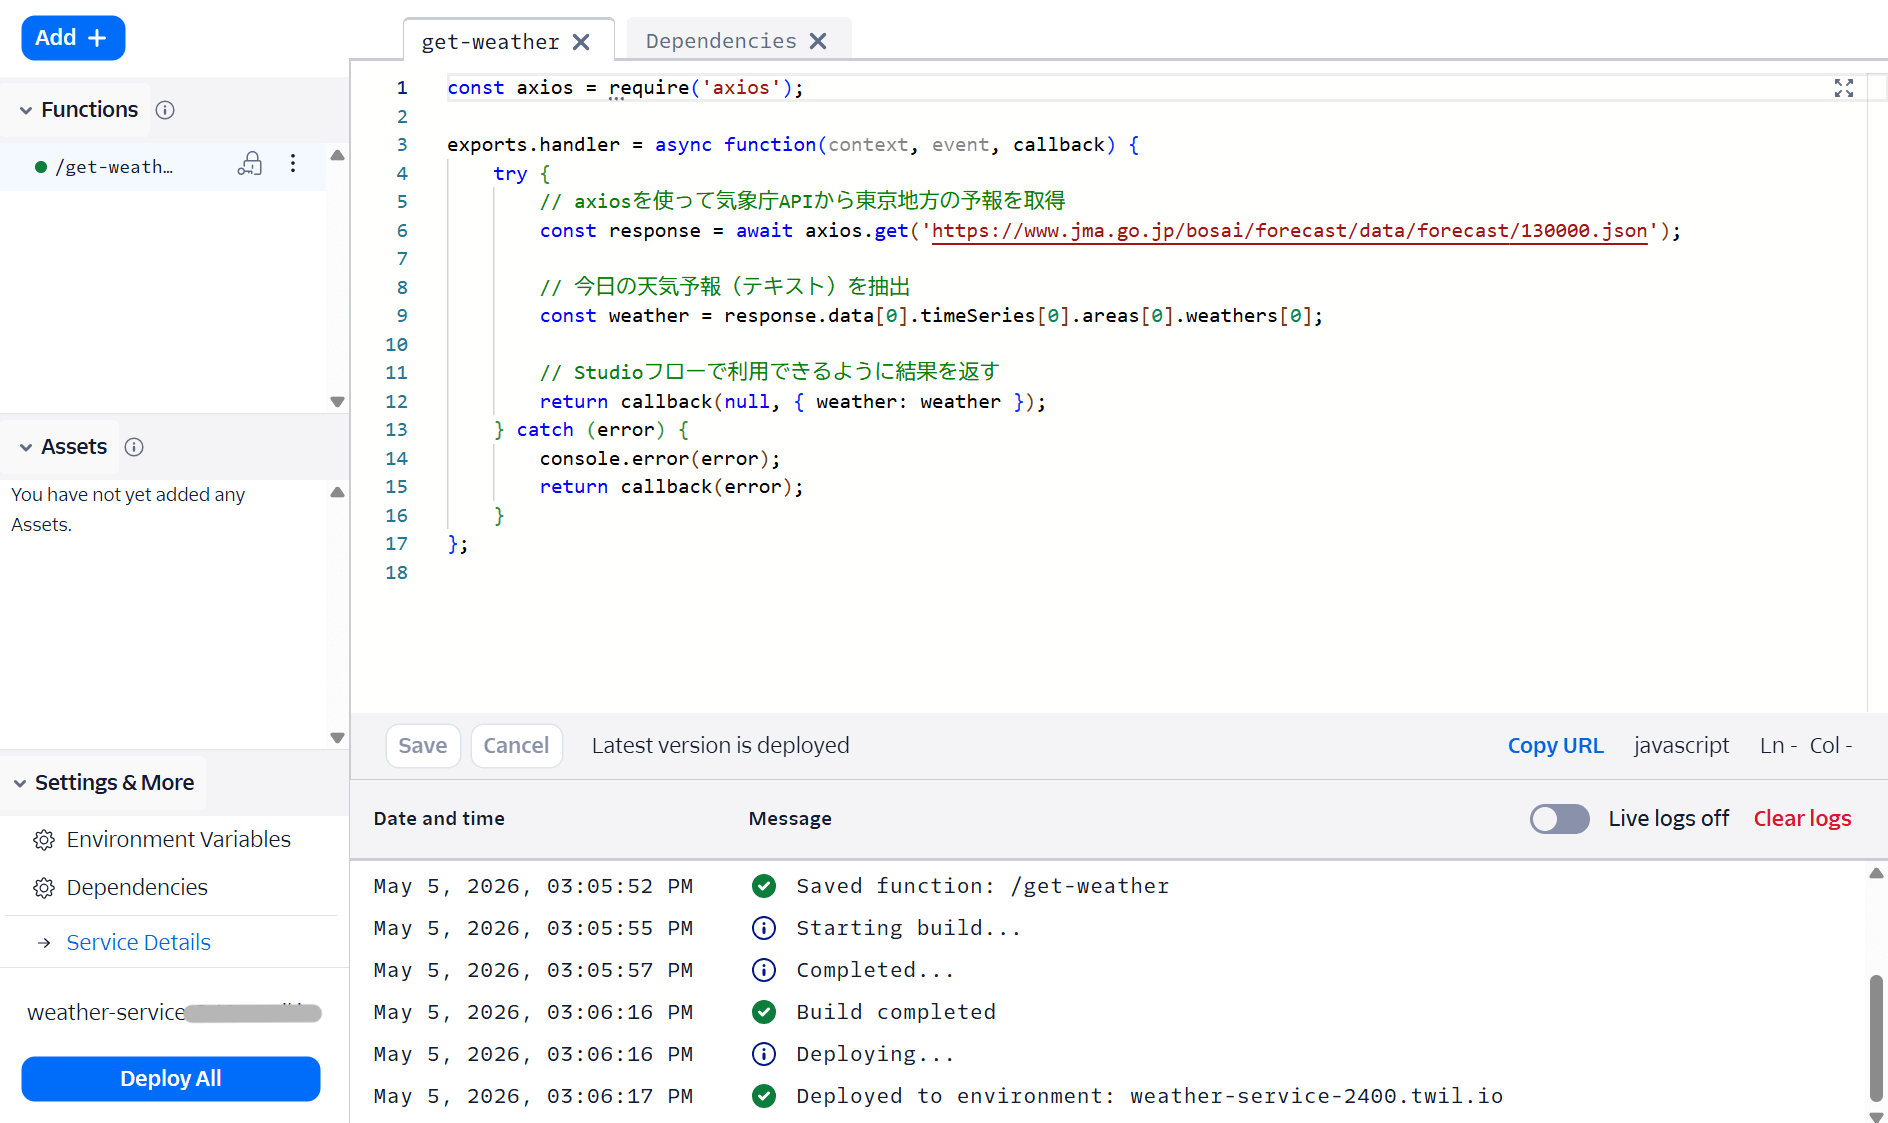This screenshot has height=1123, width=1888.
Task: Open the Assets info icon
Action: pos(134,447)
